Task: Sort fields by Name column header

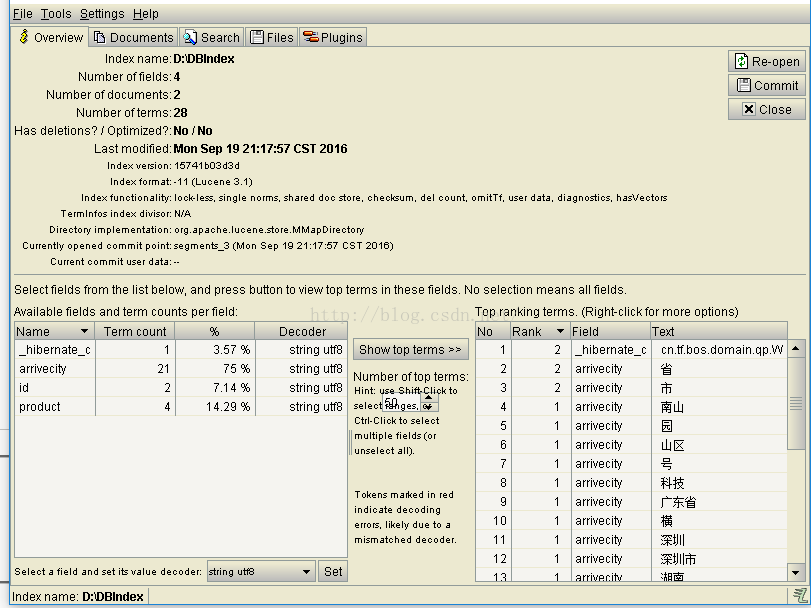Action: click(54, 331)
